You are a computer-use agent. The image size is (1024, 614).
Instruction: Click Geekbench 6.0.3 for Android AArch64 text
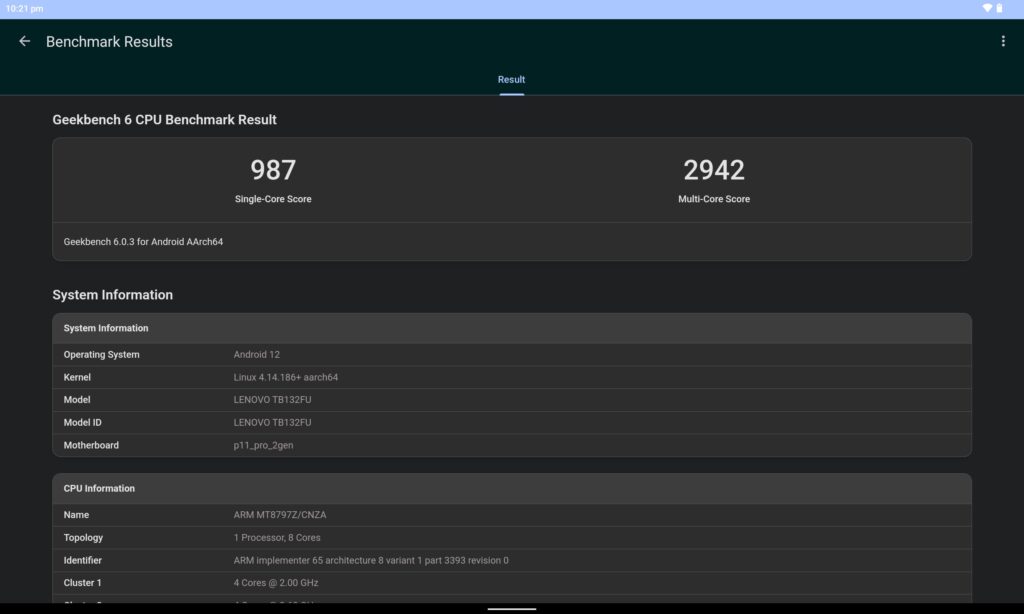click(143, 242)
